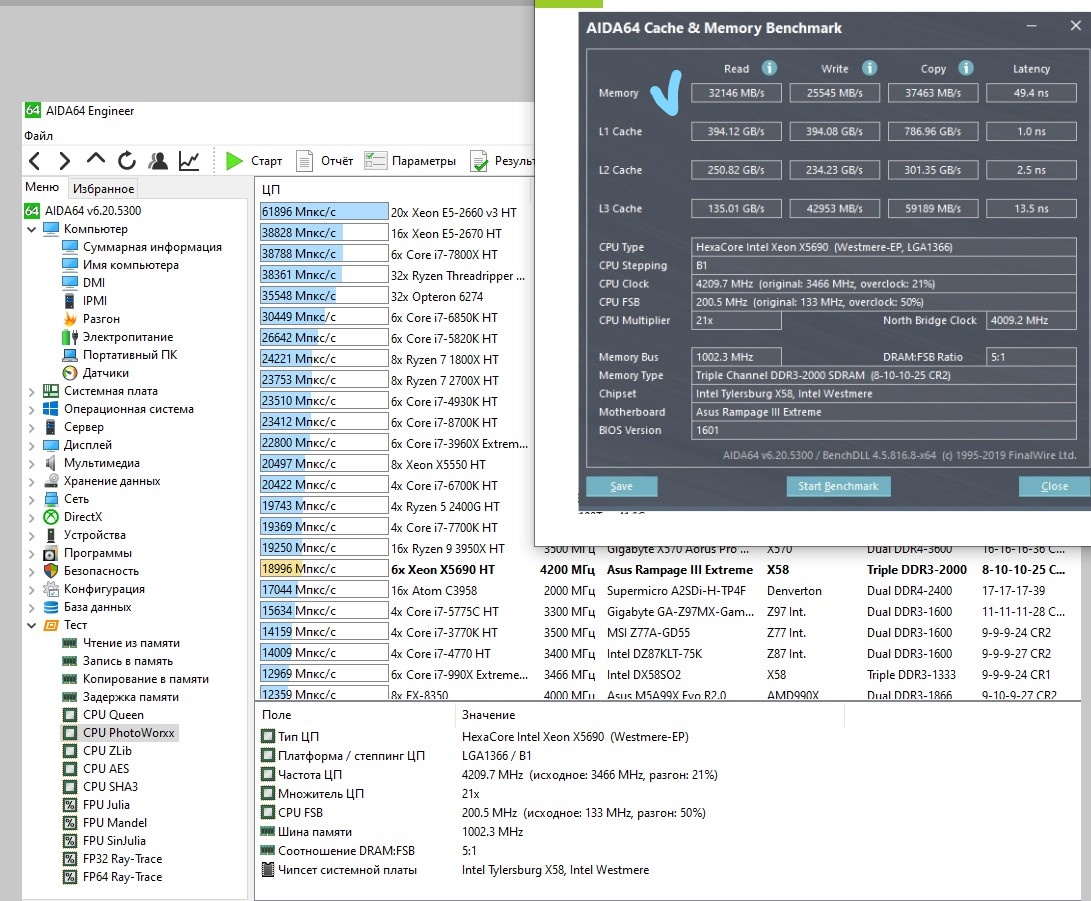Click the Forward arrow toolbar icon
1091x901 pixels.
64,161
